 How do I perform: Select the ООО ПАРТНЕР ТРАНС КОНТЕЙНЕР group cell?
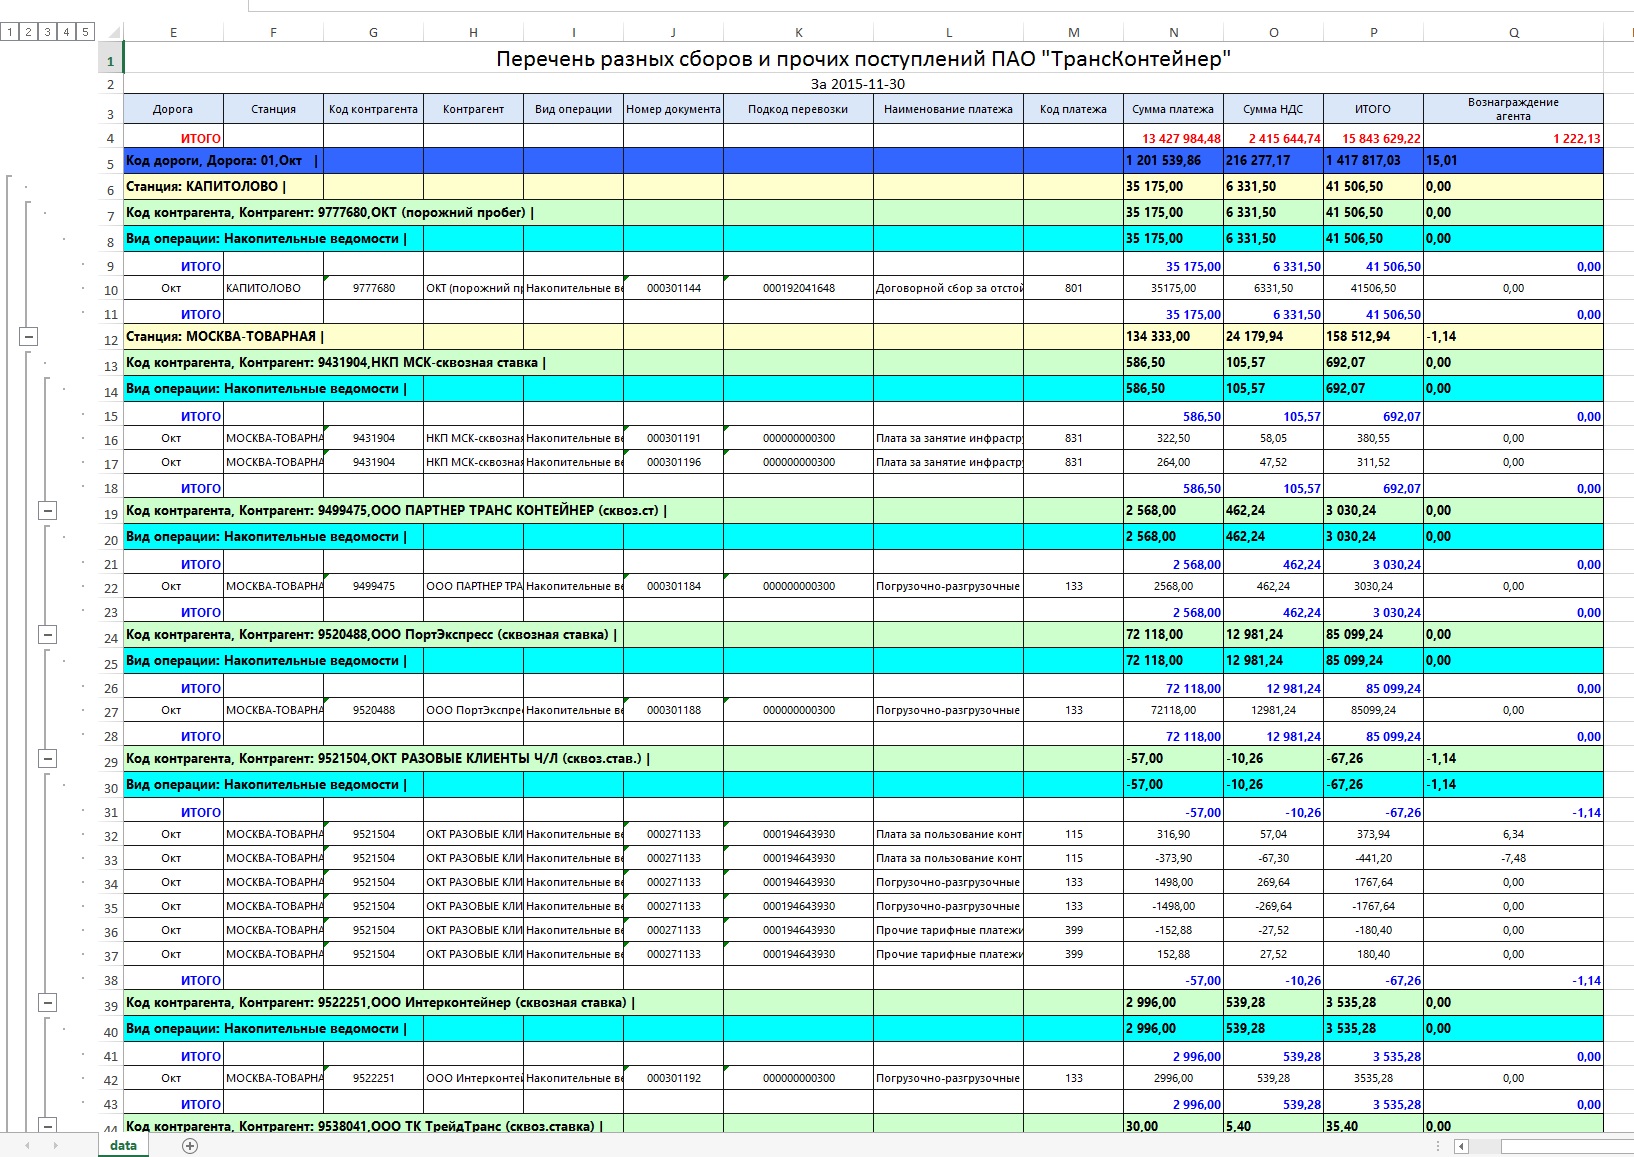(397, 511)
